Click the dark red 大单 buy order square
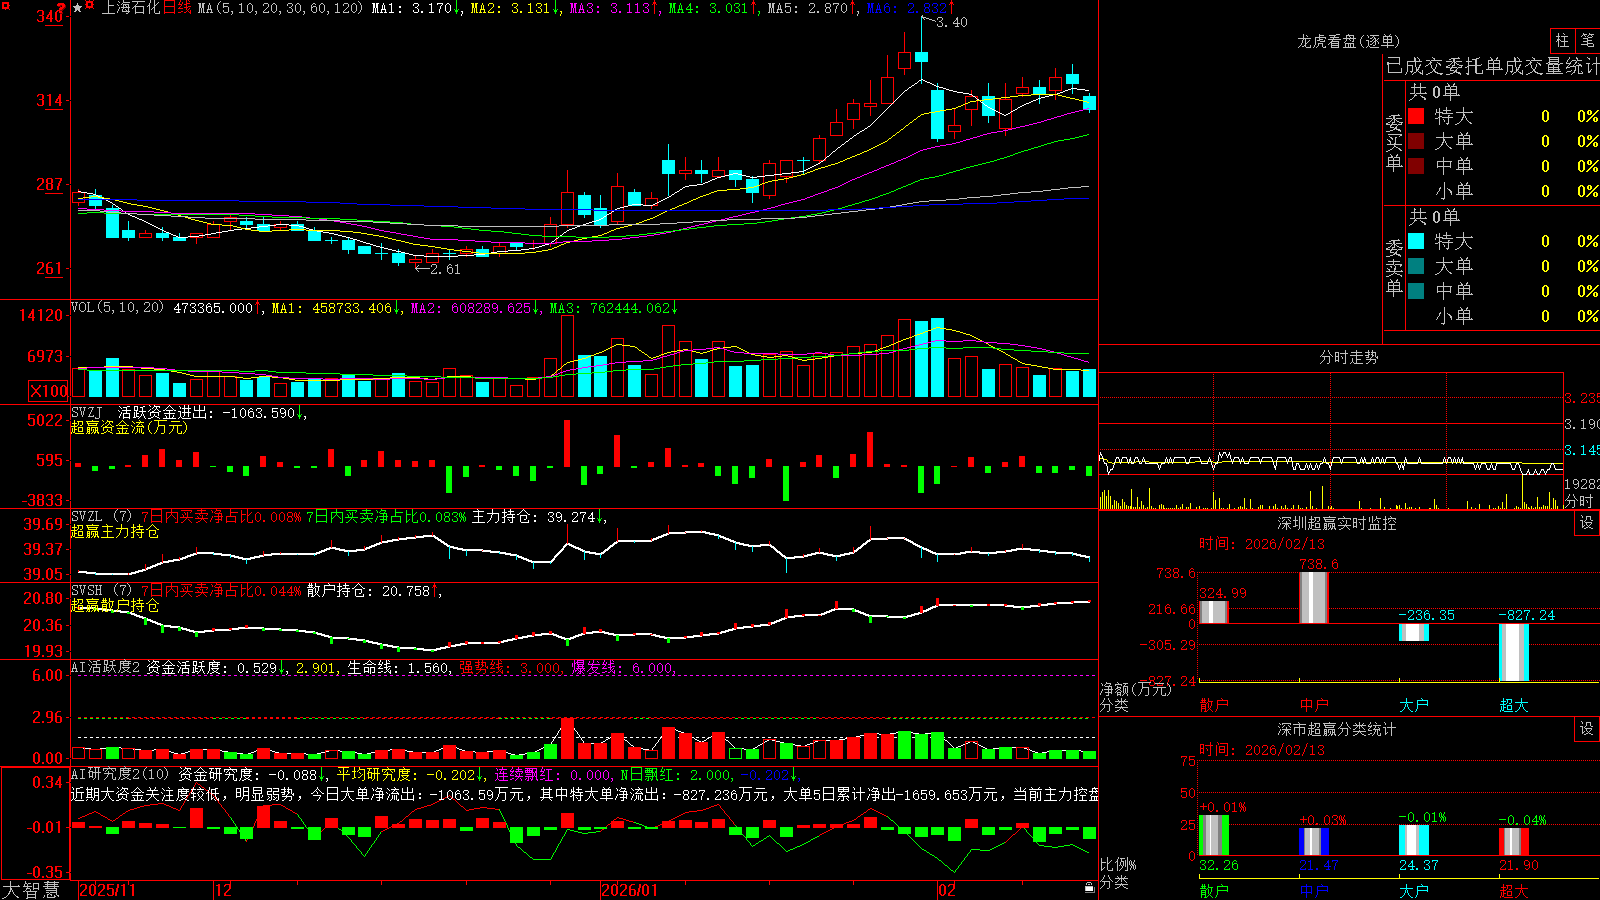This screenshot has height=900, width=1600. [1416, 141]
